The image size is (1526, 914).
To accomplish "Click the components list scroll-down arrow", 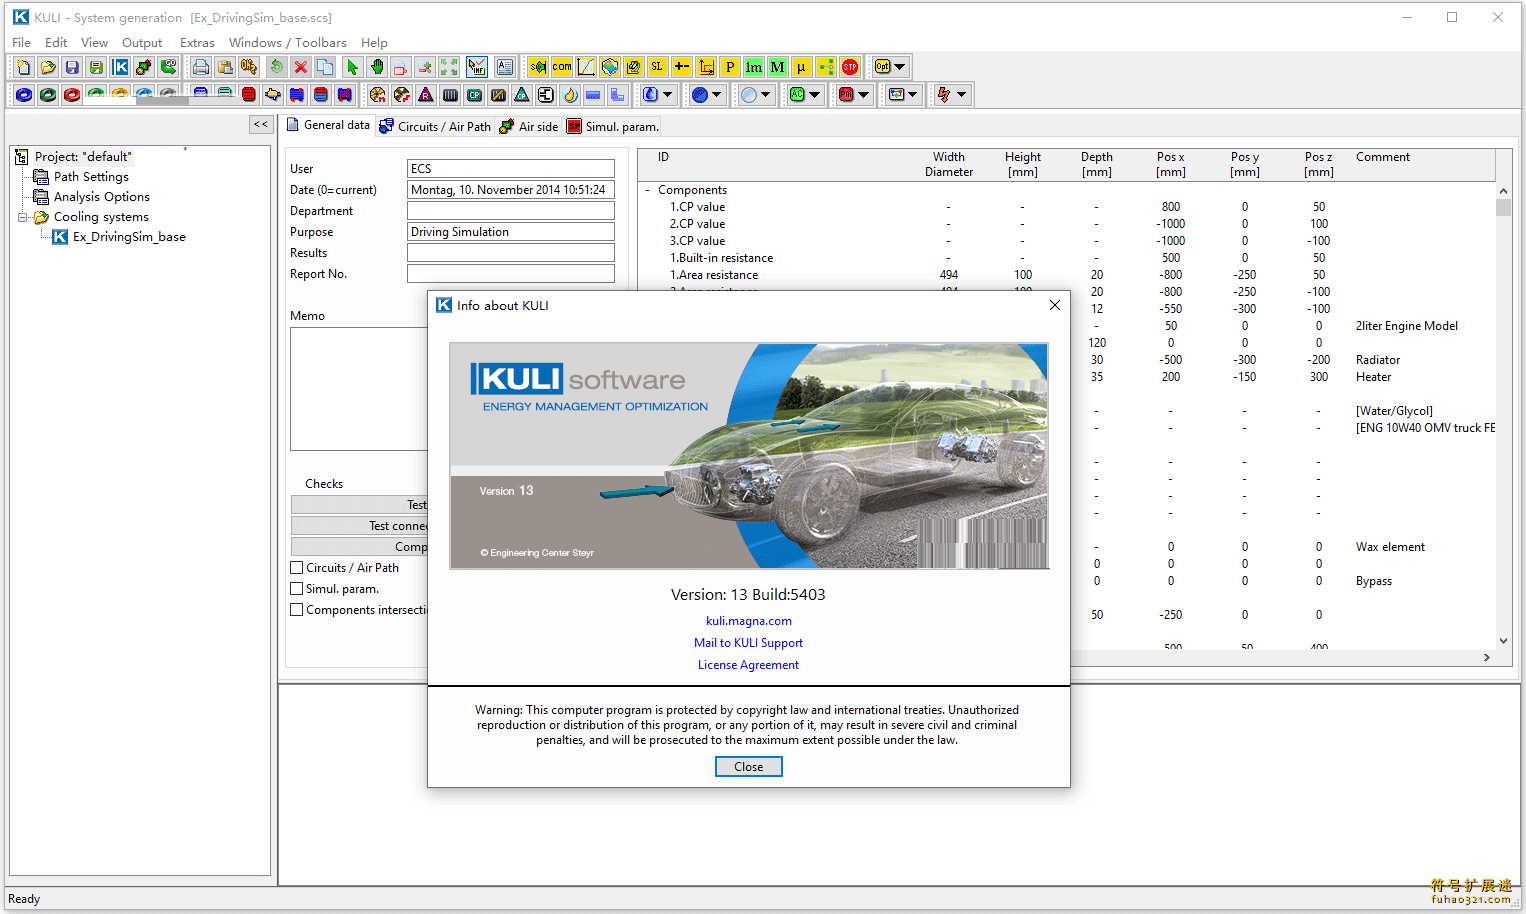I will 1503,641.
